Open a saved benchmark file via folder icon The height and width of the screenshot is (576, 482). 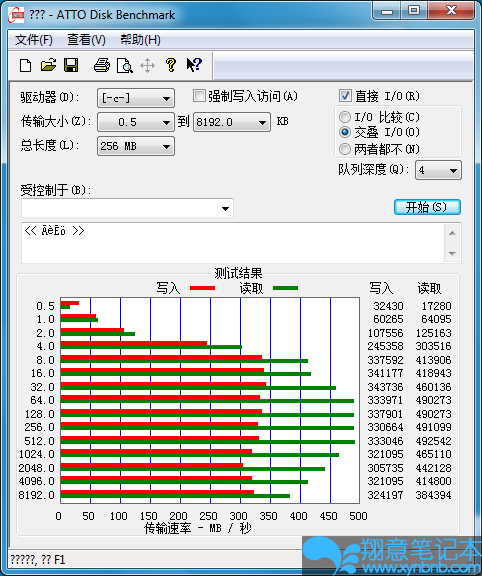pyautogui.click(x=48, y=66)
